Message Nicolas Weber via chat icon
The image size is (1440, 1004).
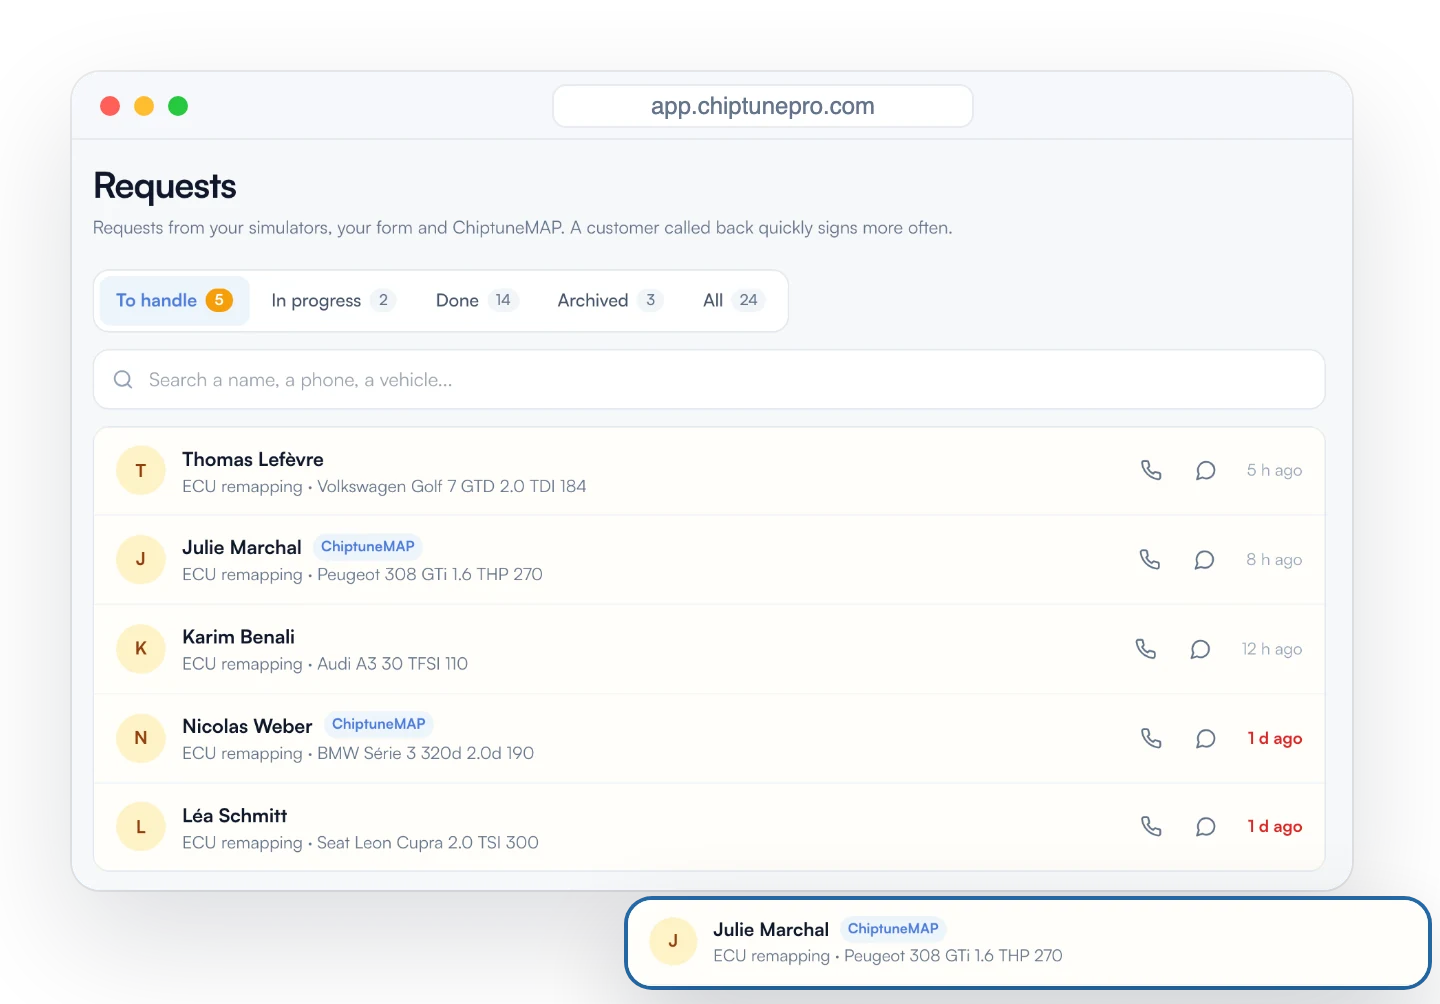(1206, 738)
